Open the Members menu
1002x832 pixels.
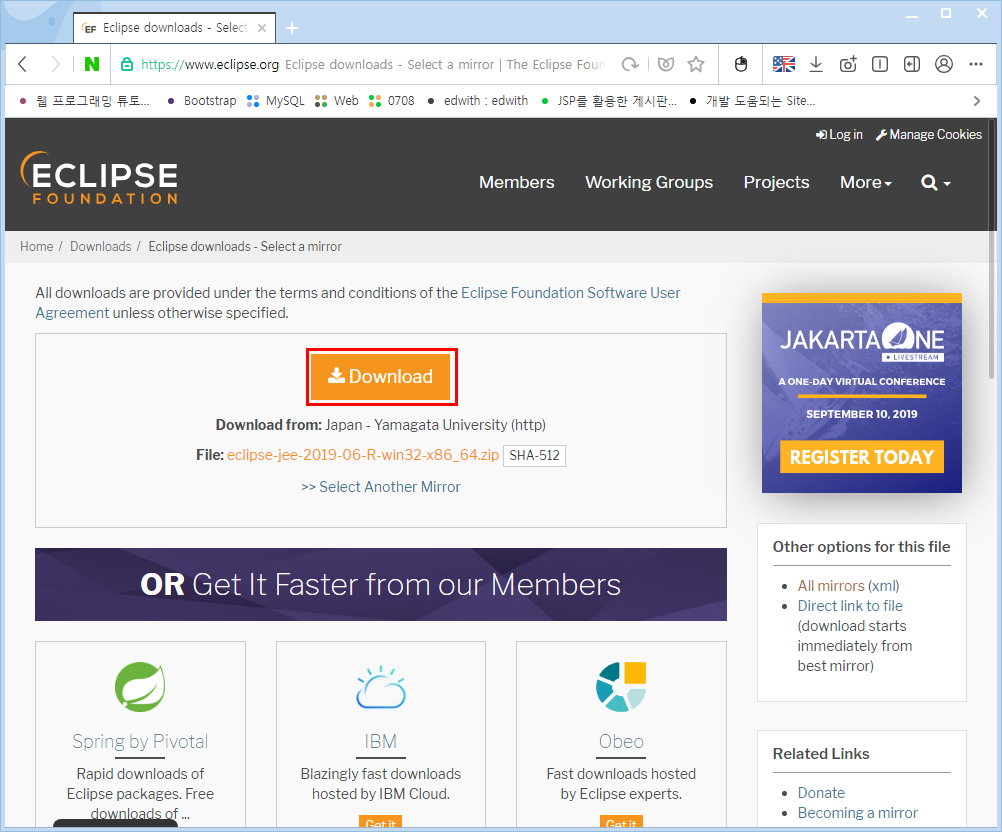coord(517,183)
